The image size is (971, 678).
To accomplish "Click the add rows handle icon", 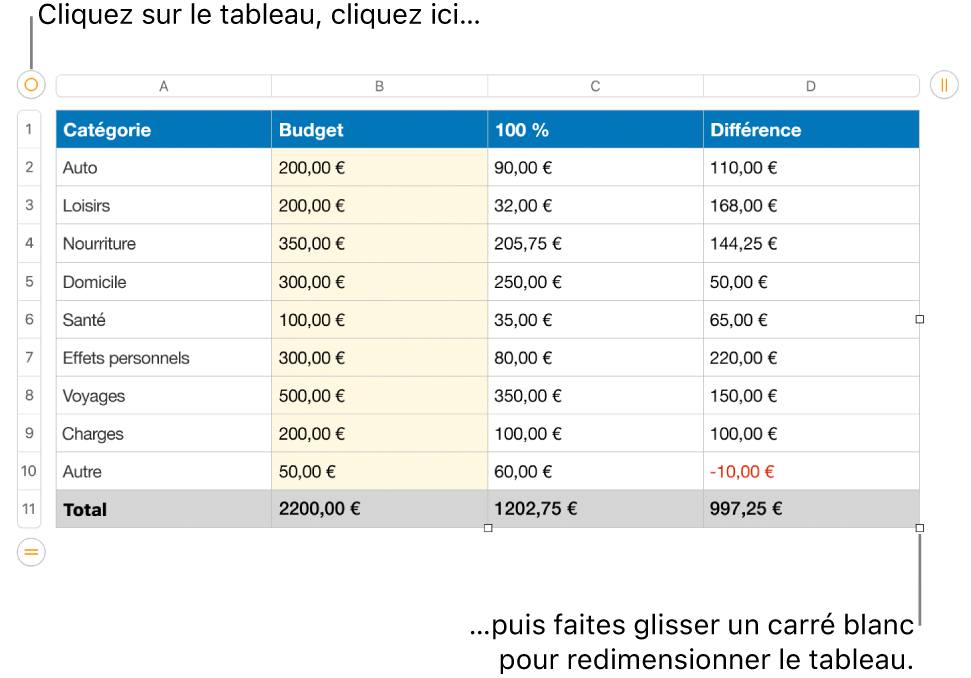I will (31, 551).
